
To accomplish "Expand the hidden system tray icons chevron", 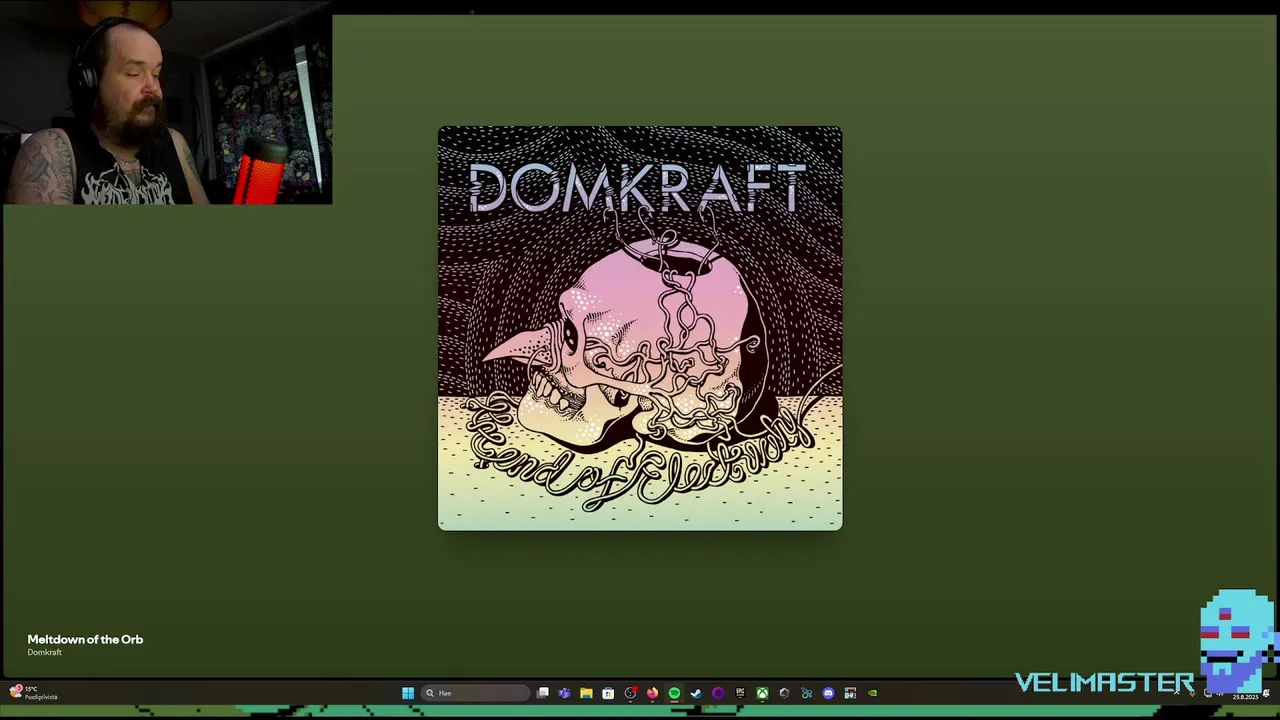I will click(x=1176, y=693).
